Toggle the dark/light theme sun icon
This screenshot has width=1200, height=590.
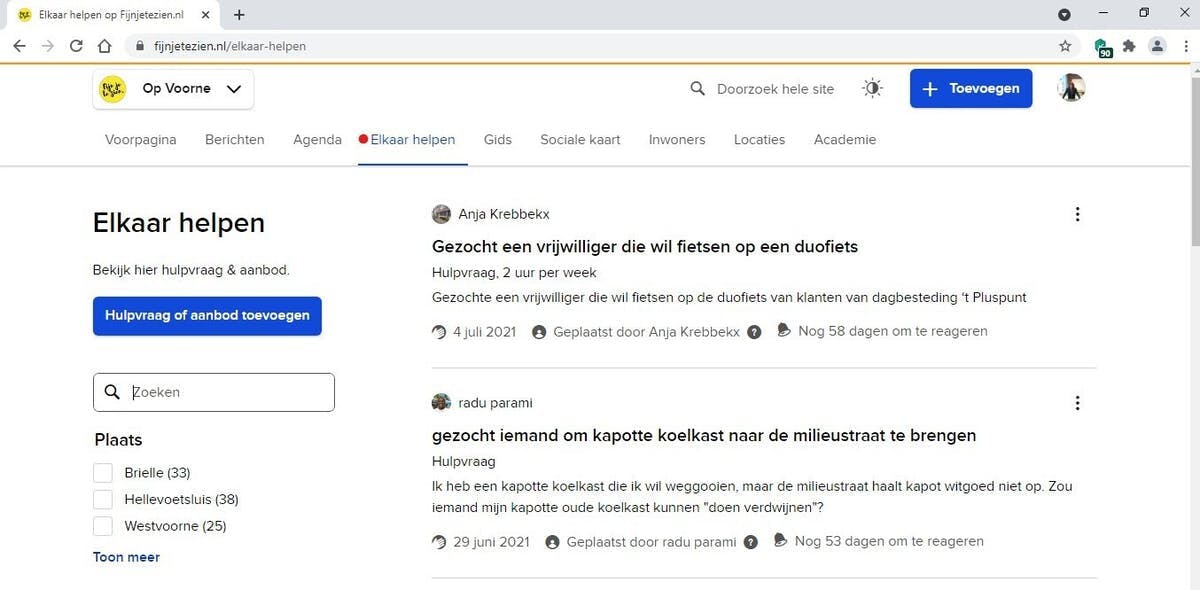[x=873, y=89]
